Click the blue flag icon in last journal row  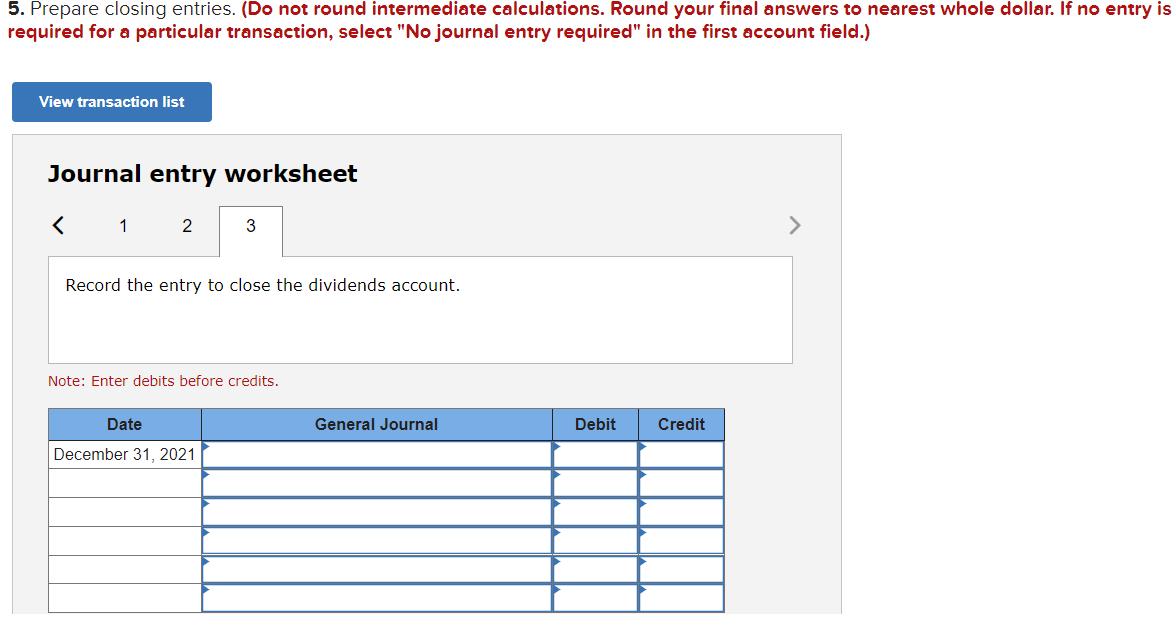[x=207, y=592]
